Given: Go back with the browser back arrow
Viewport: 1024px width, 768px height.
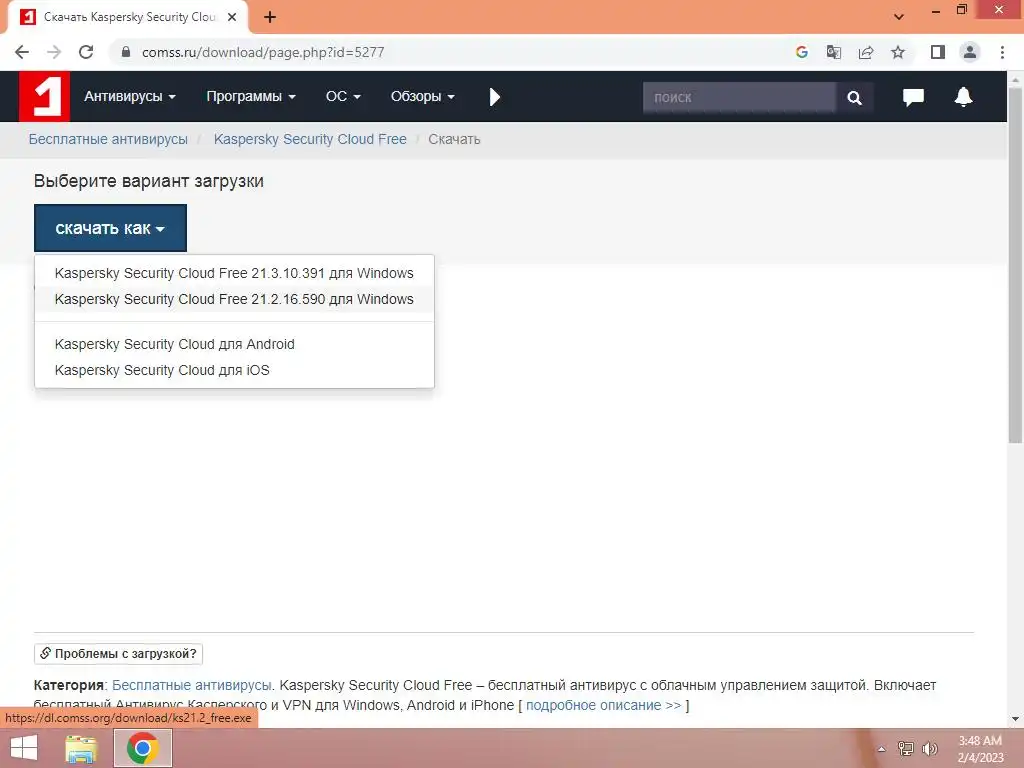Looking at the screenshot, I should [x=22, y=52].
